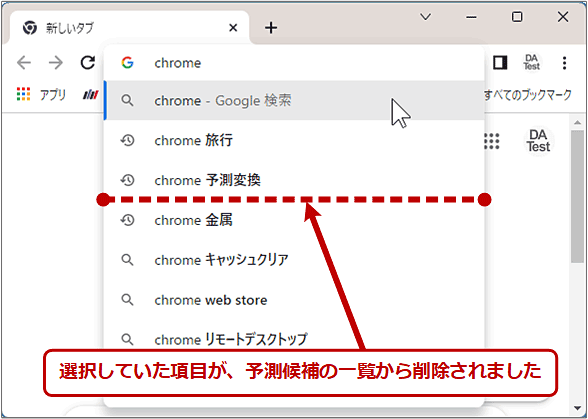Click history icon beside chrome 金属

128,220
